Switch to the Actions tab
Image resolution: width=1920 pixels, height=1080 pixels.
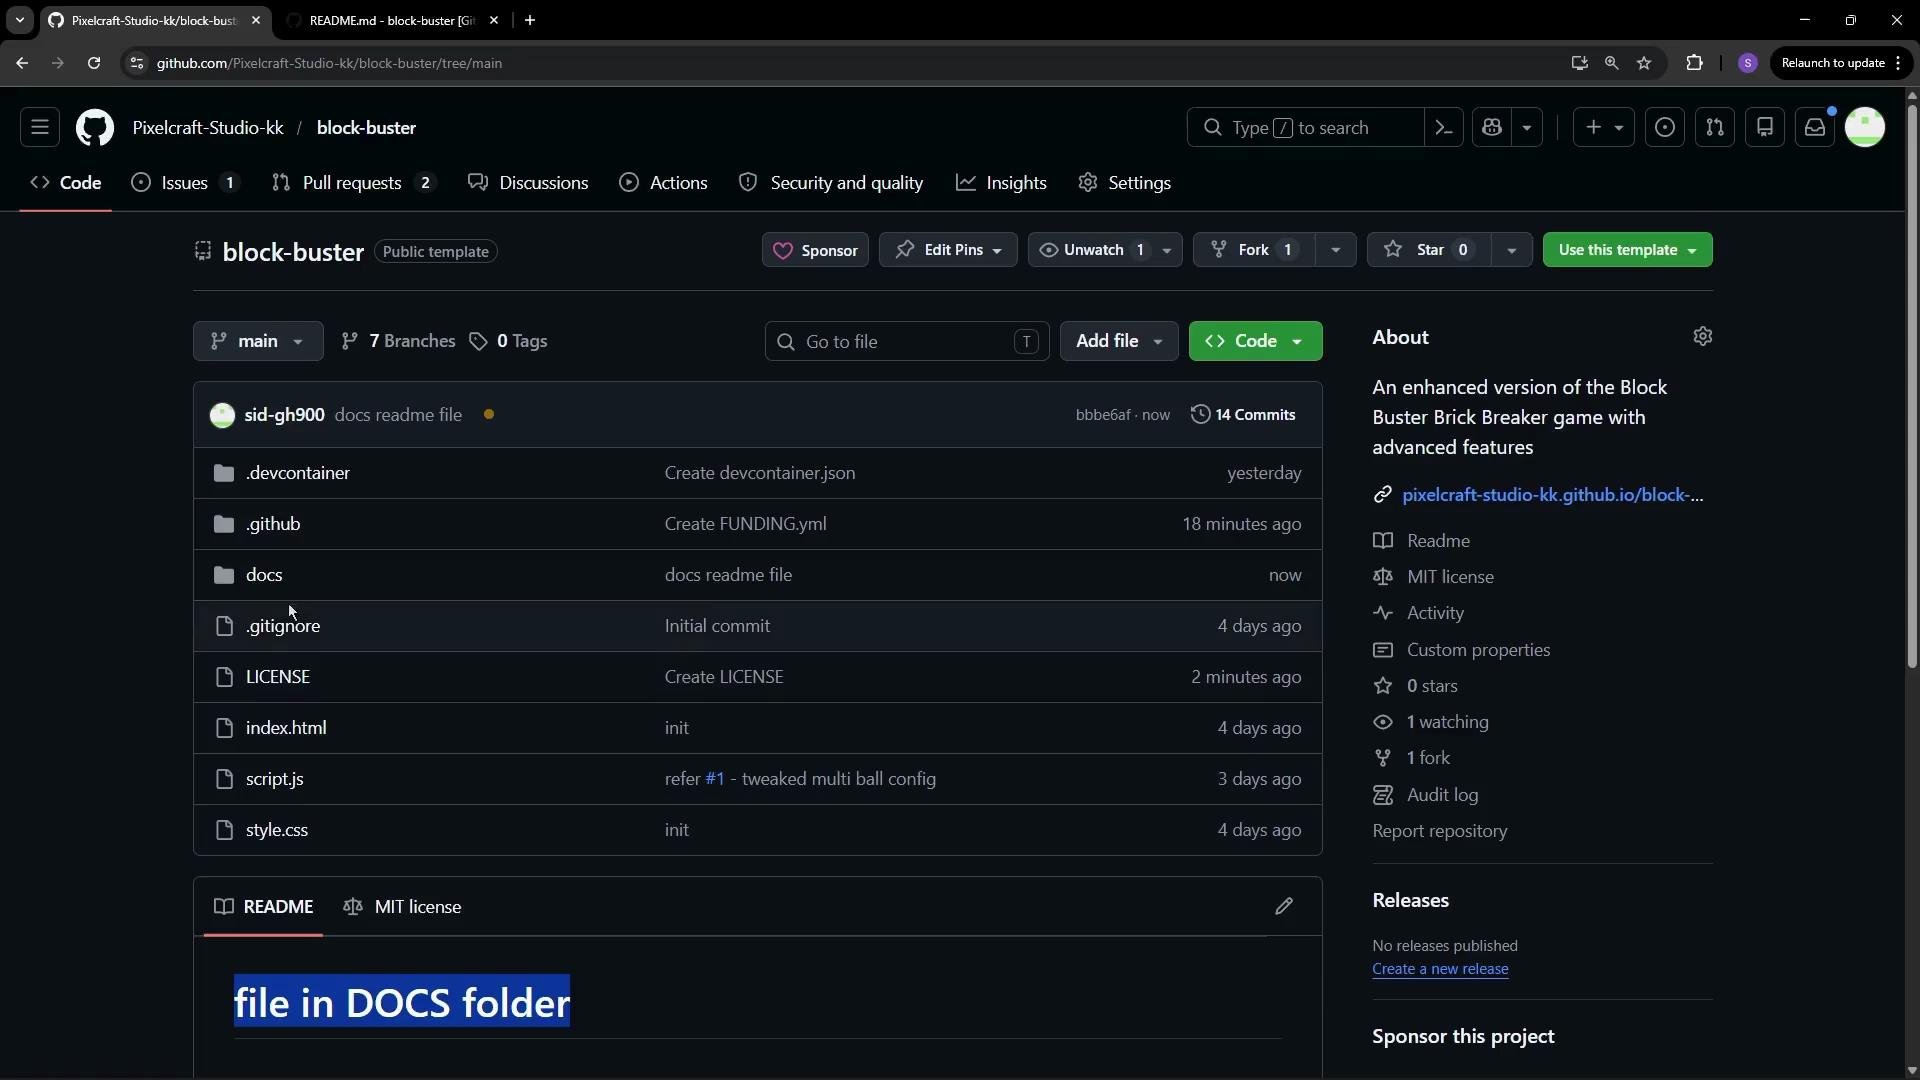tap(664, 183)
